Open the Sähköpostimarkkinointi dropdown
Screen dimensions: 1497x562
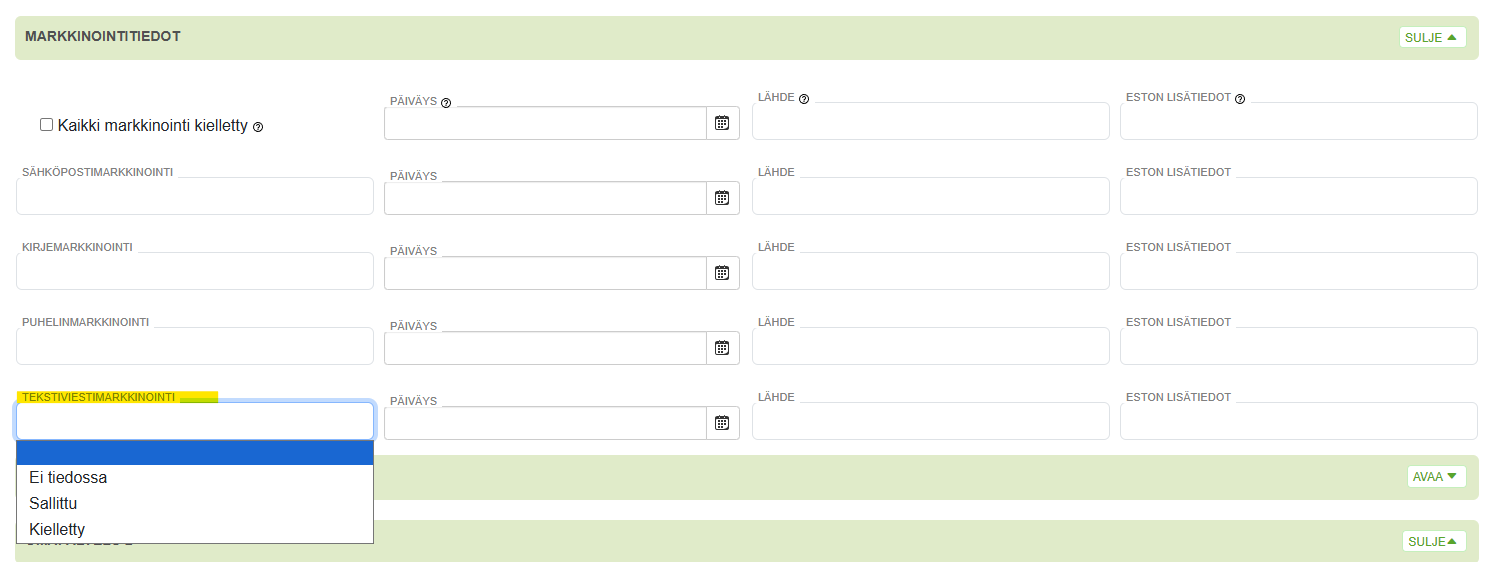tap(195, 196)
